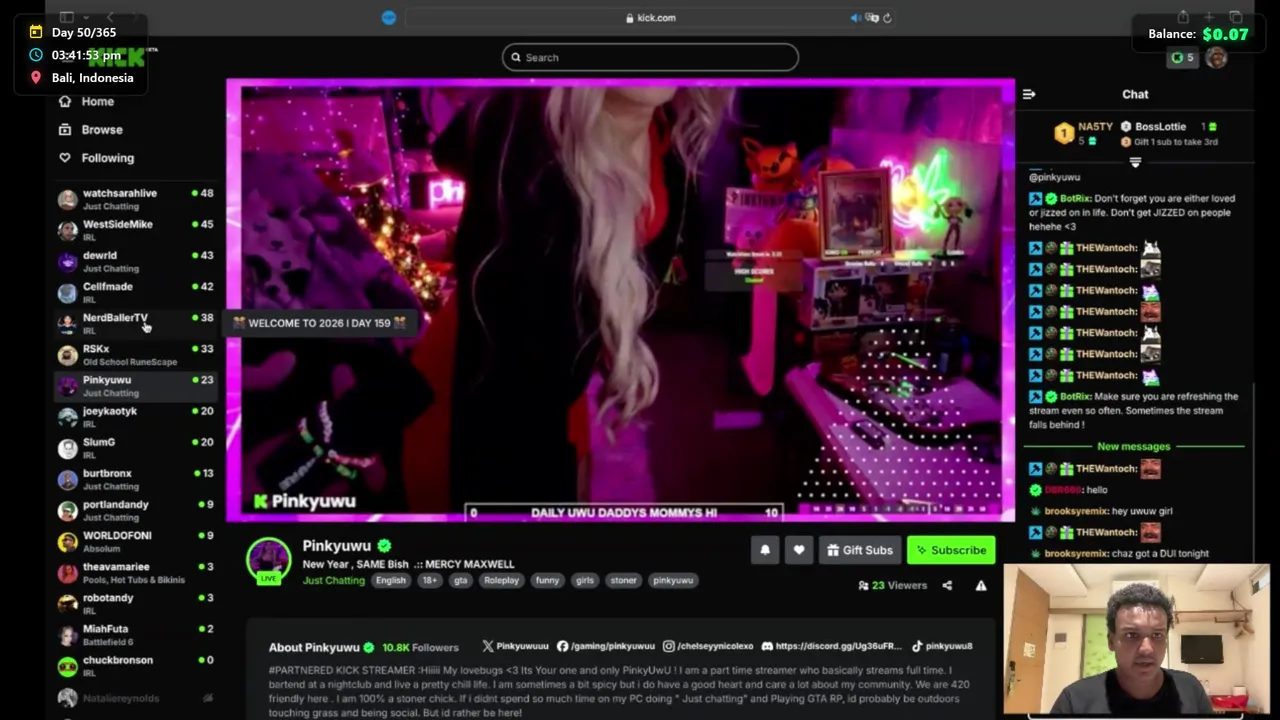Click NA5TY in gift leaderboard
Viewport: 1280px width, 720px height.
(x=1095, y=127)
